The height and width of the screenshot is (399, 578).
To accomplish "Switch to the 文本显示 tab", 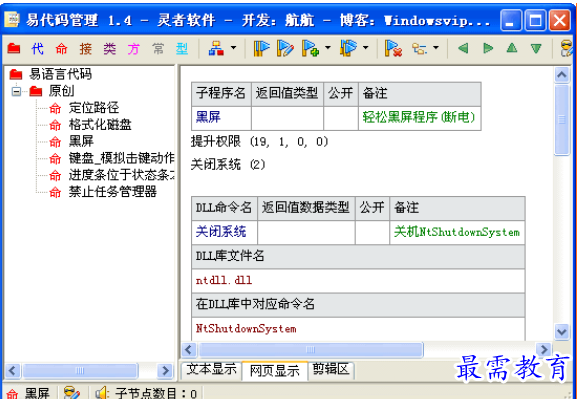I will point(211,369).
